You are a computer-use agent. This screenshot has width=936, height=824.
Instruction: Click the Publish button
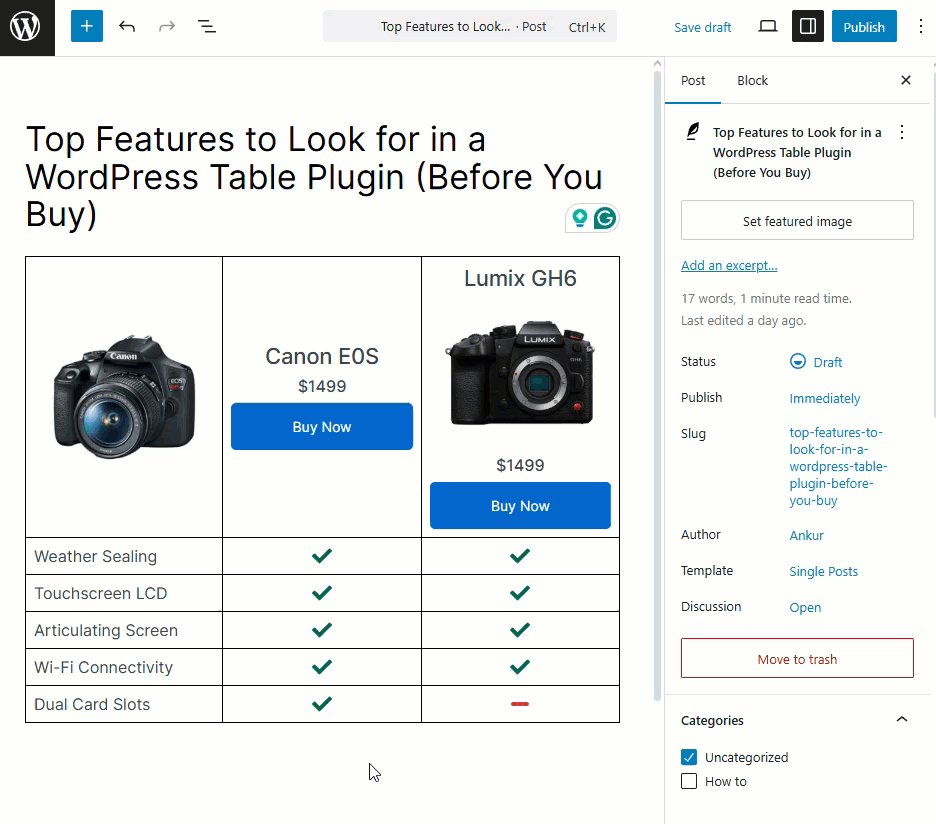click(864, 26)
